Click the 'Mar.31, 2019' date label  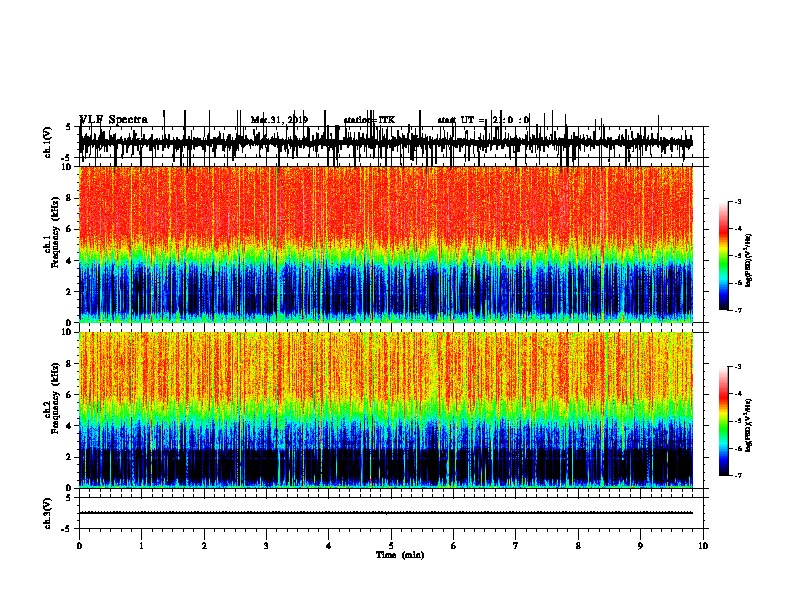click(279, 120)
